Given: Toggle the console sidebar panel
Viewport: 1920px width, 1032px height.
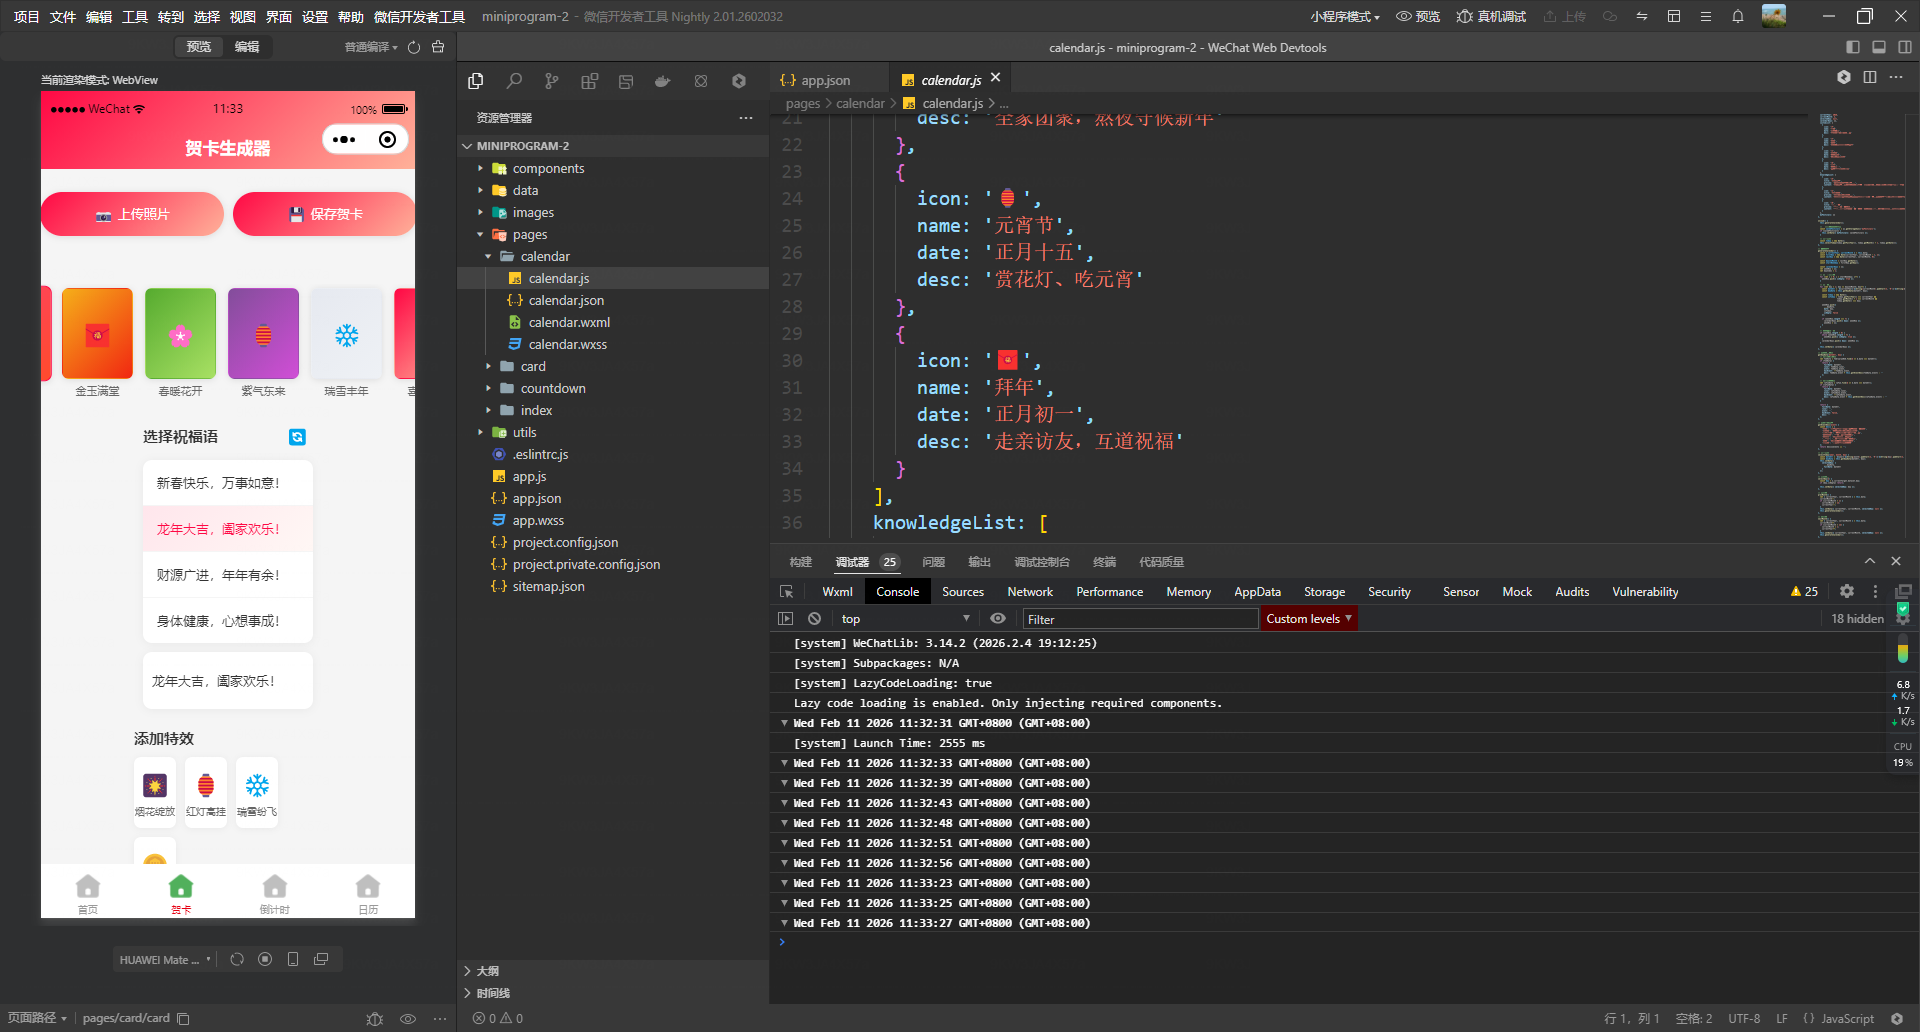Looking at the screenshot, I should [x=786, y=619].
